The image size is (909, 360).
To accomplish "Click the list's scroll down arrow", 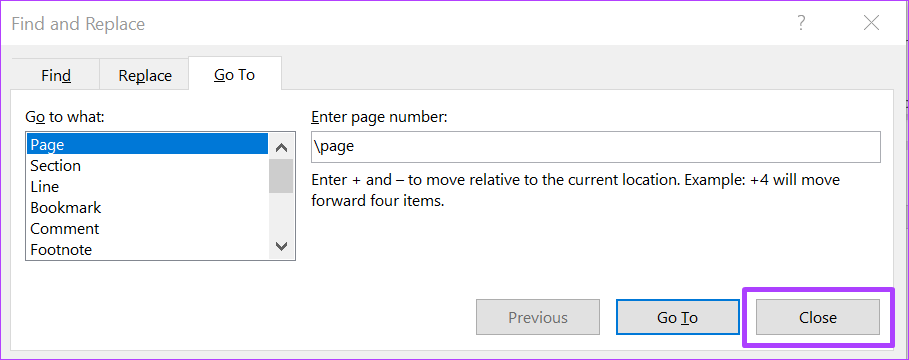I will pos(281,246).
